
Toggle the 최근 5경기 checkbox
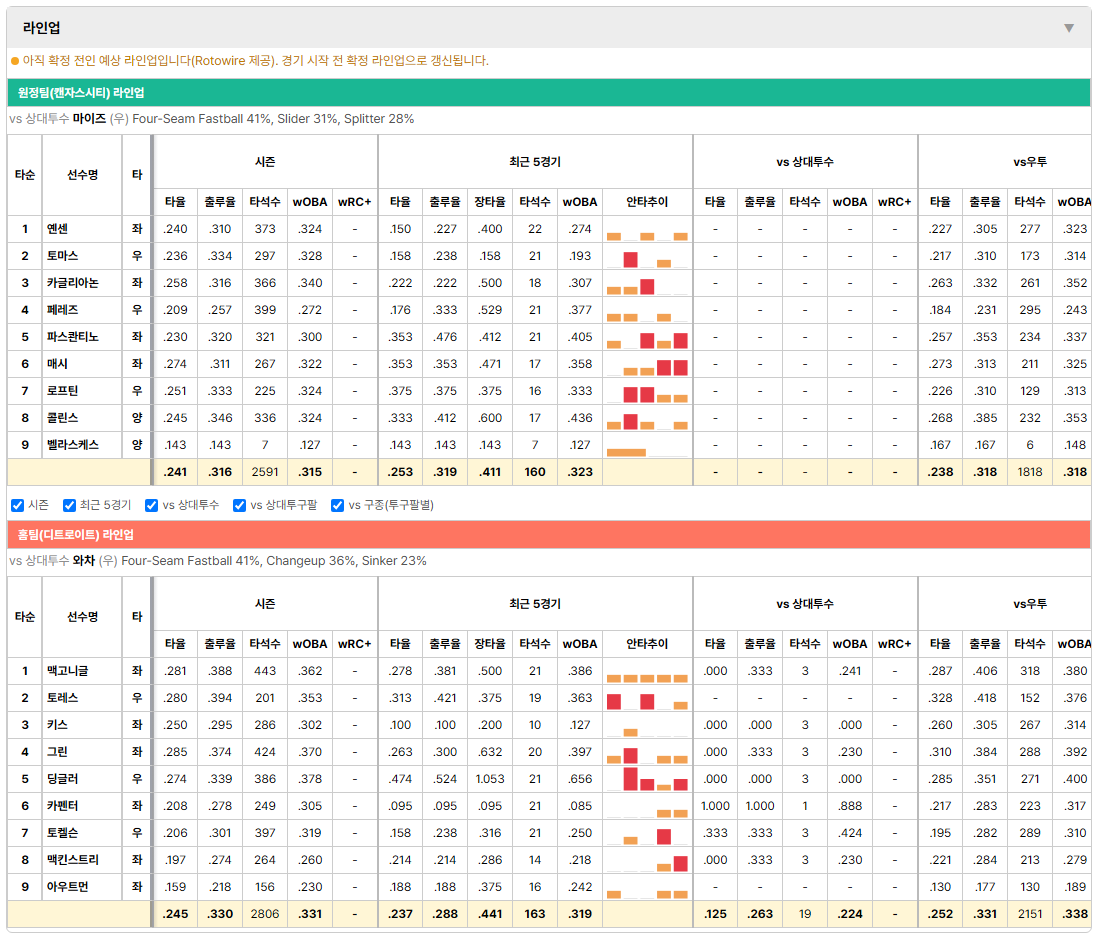click(x=69, y=506)
